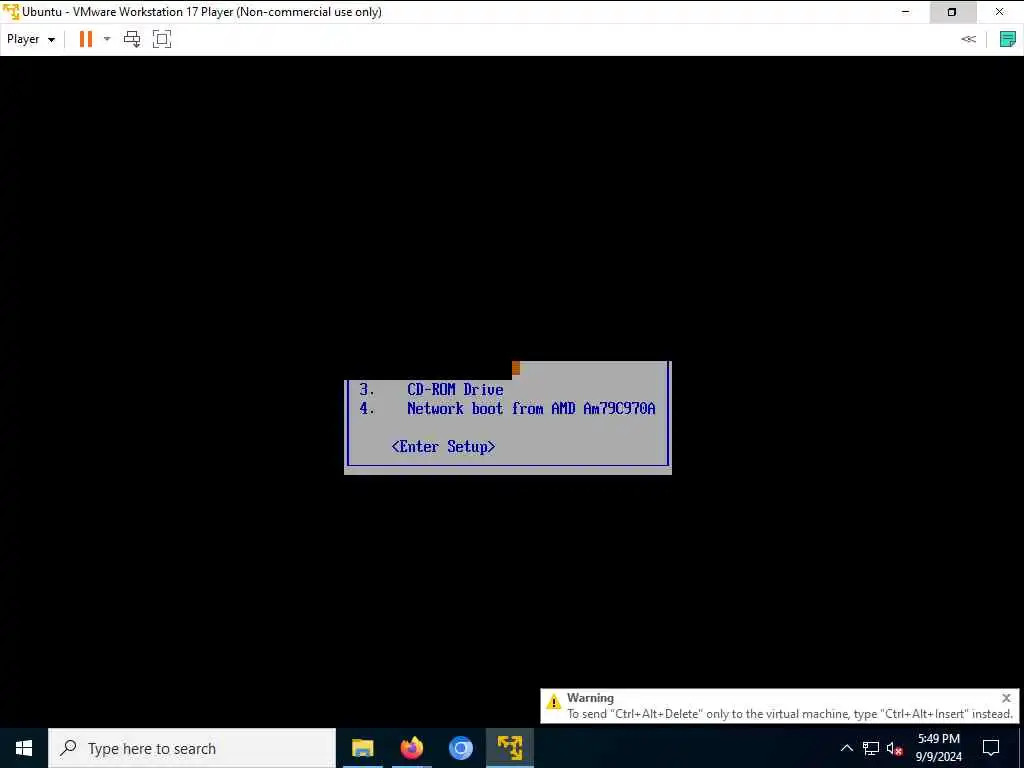Open the Action Center notifications icon
Screen dimensions: 1024x768
click(991, 748)
